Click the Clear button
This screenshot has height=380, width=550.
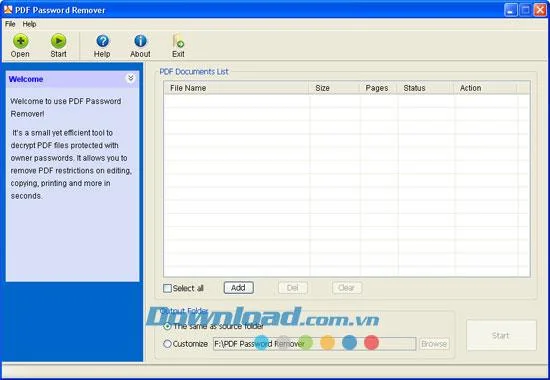coord(347,288)
